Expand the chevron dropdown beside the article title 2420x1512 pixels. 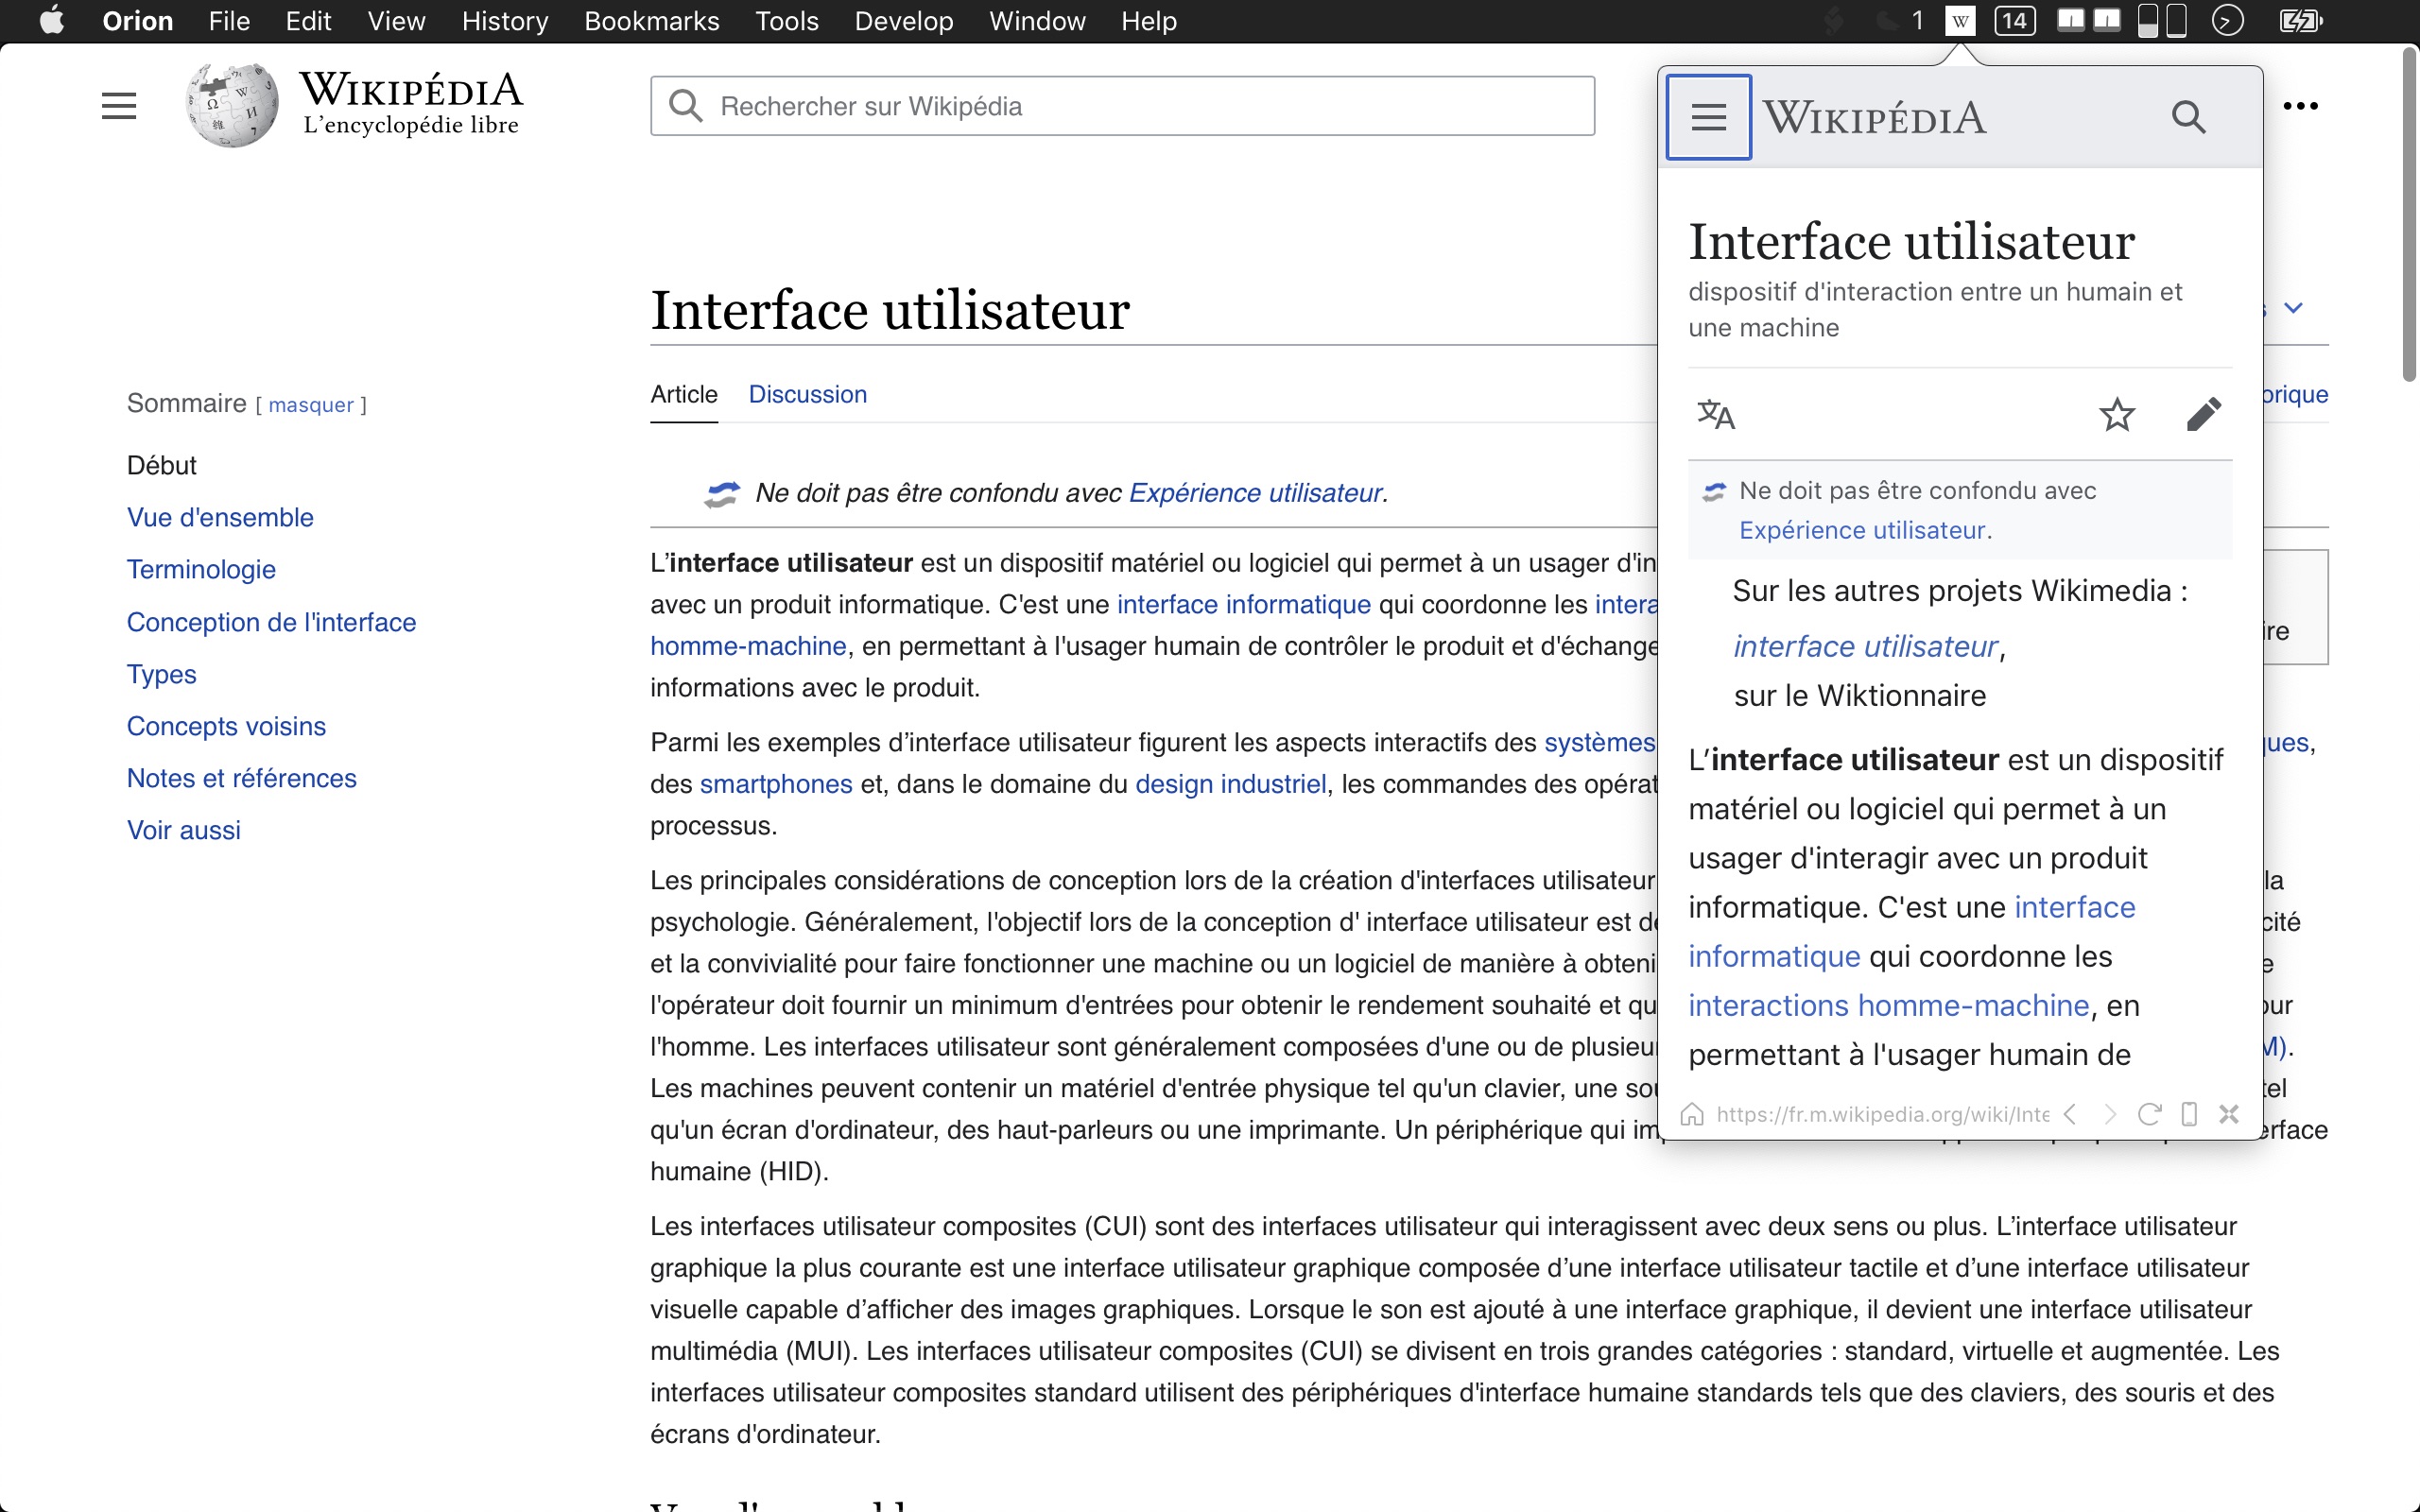click(x=2294, y=308)
